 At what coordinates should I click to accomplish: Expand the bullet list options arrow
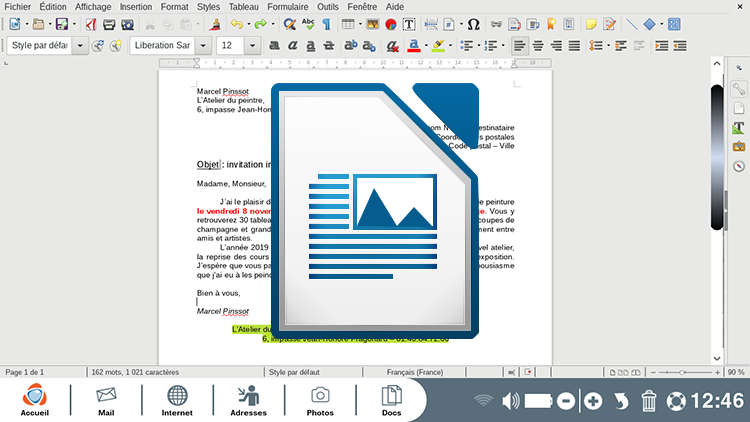coord(478,46)
